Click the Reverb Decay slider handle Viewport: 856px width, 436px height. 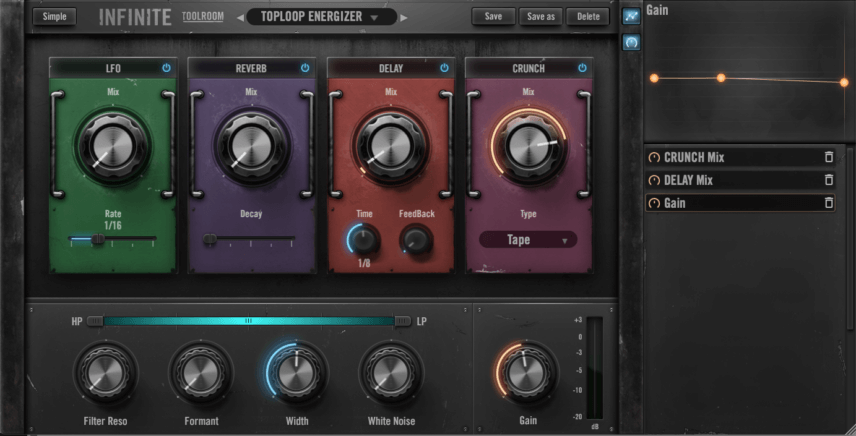tap(210, 238)
